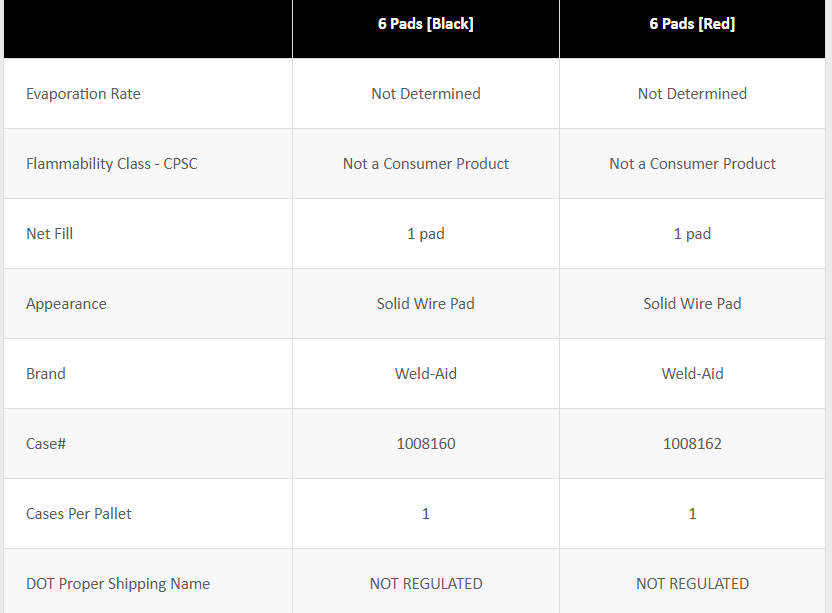
Task: Click the Flammability Class - CPSC label
Action: (112, 164)
